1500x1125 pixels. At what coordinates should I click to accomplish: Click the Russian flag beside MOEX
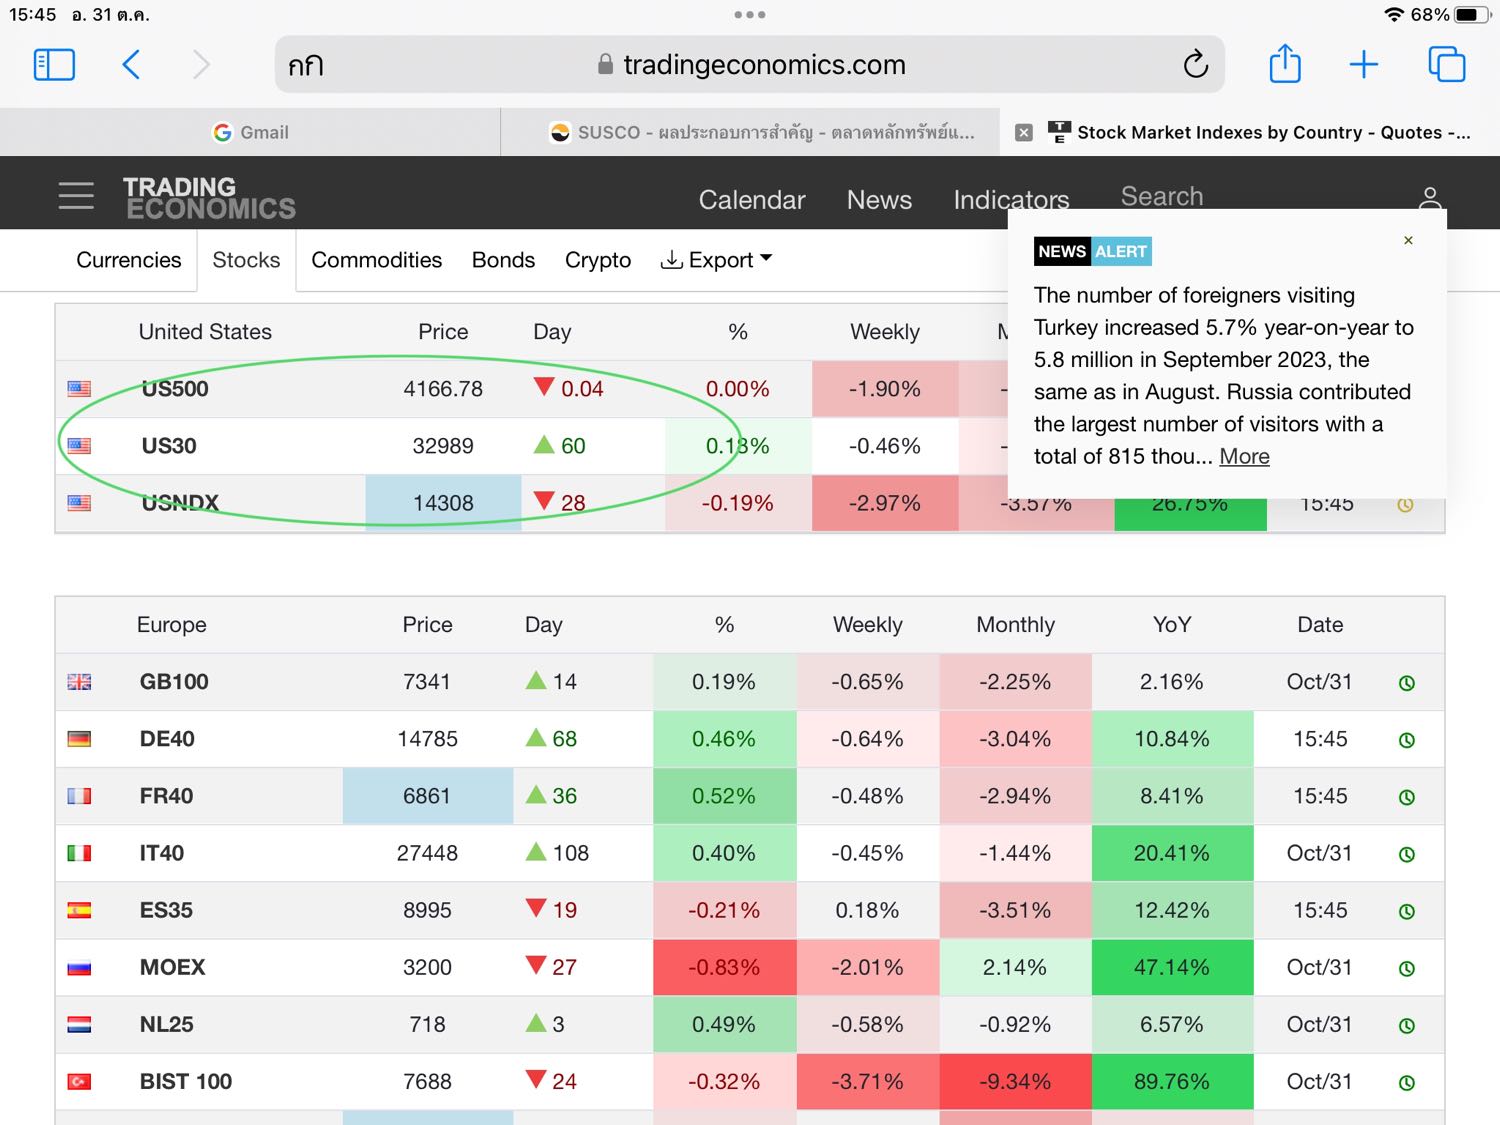[79, 967]
